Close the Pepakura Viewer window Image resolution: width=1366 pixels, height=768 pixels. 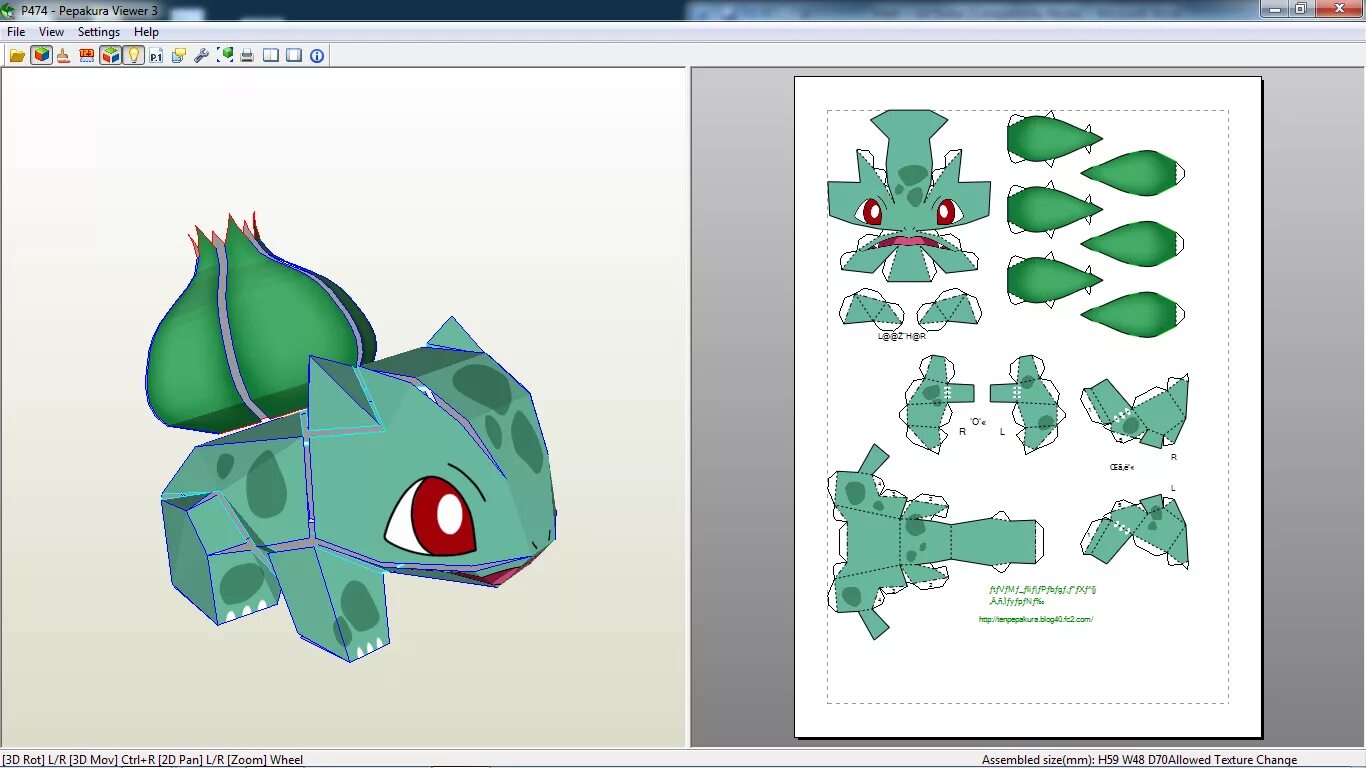click(x=1338, y=8)
